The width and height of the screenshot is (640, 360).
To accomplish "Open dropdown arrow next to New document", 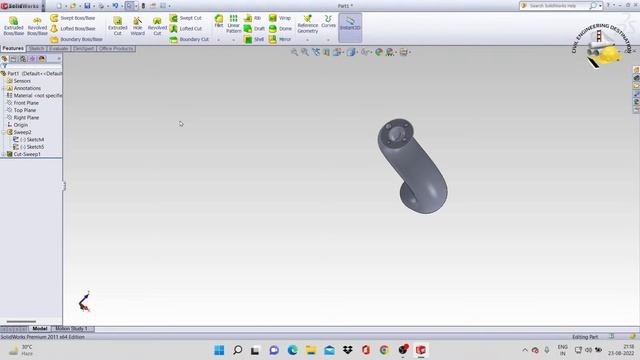I will (66, 6).
